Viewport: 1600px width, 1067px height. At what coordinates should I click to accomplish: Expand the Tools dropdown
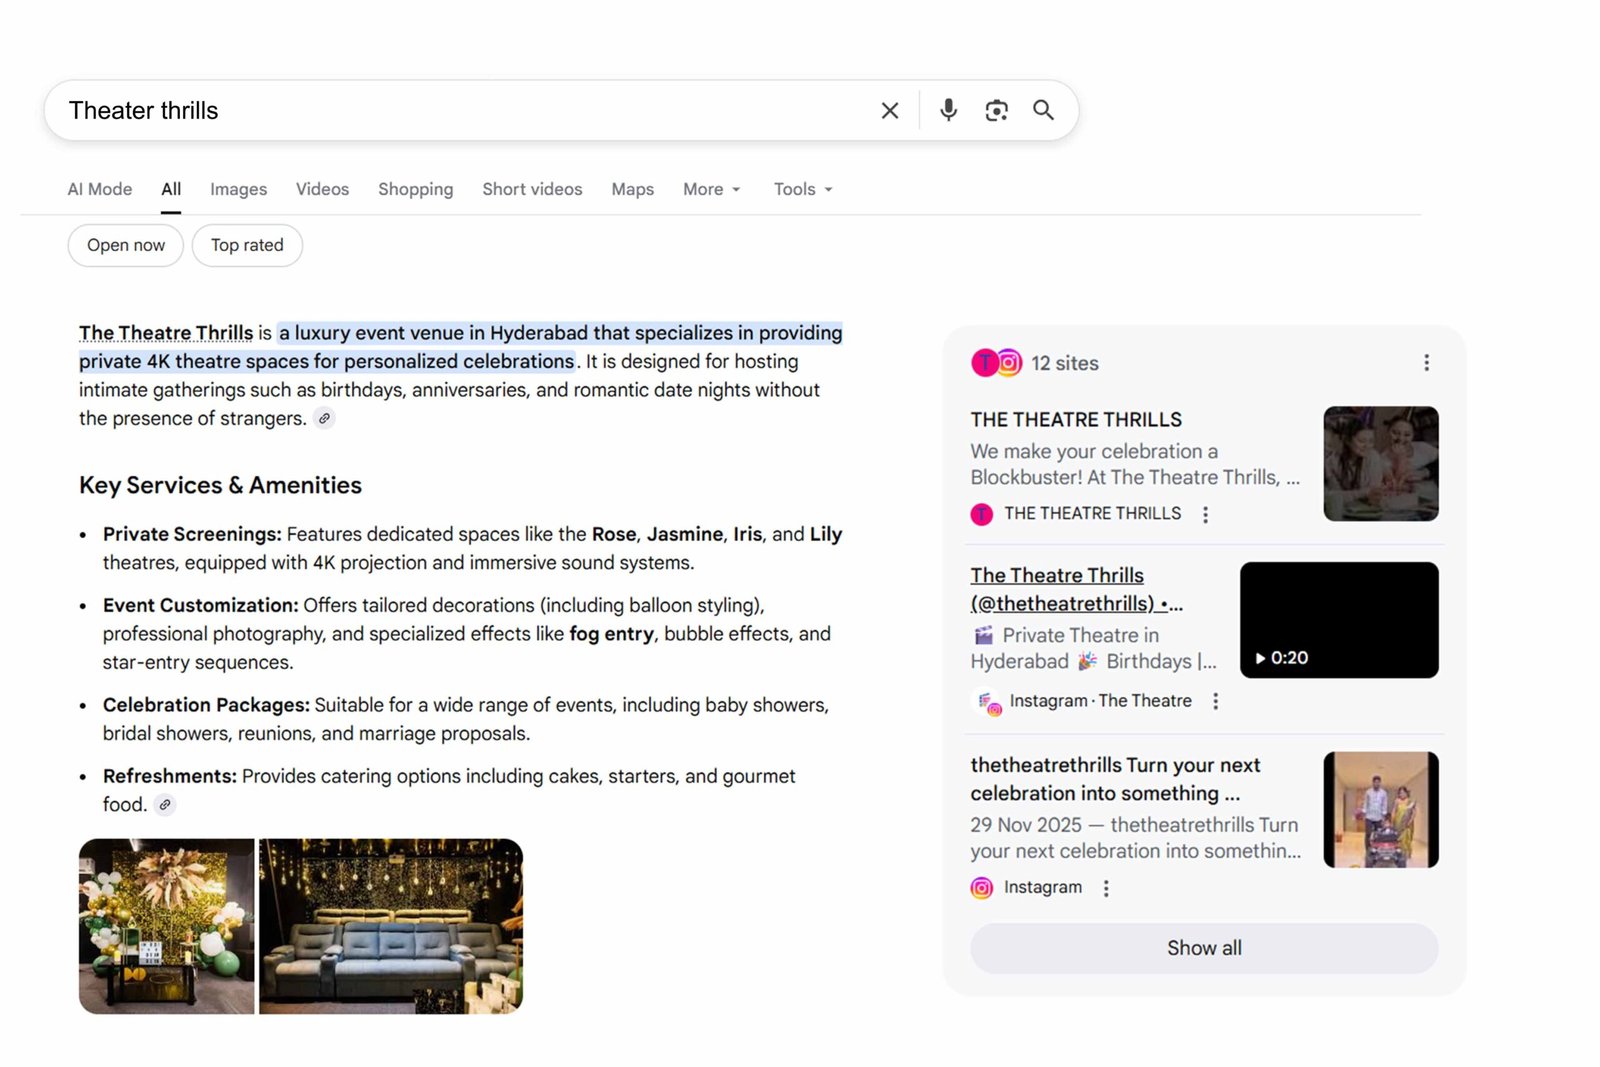click(x=802, y=189)
